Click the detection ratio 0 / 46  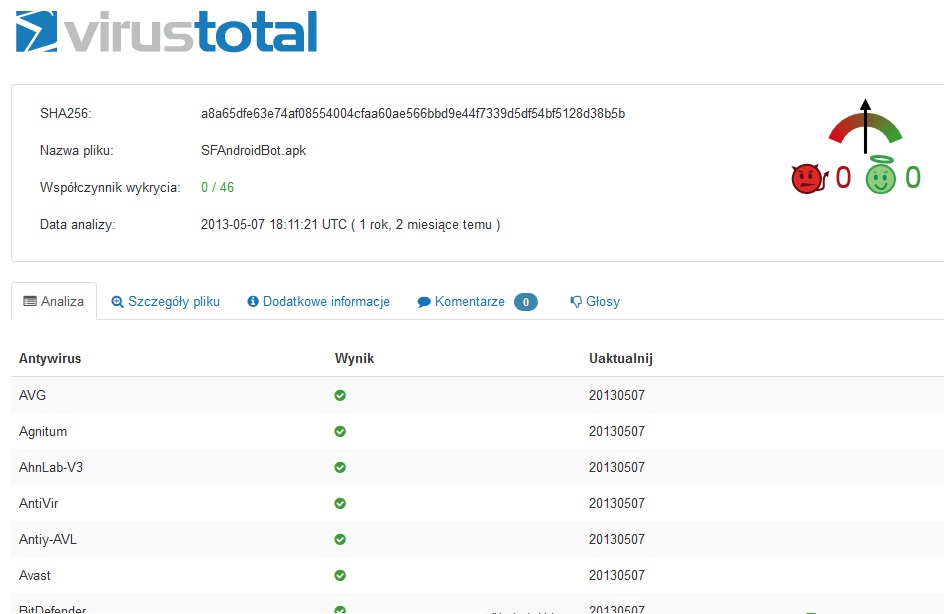coord(217,187)
